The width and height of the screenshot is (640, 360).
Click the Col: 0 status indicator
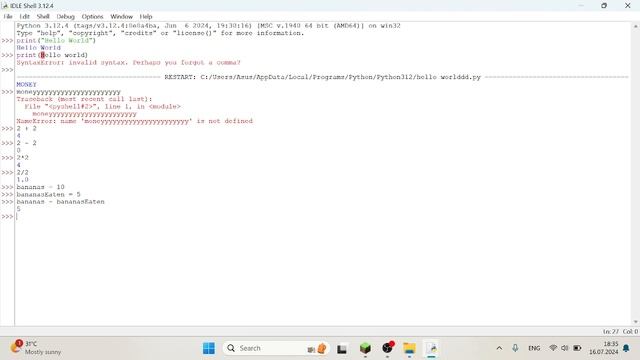[630, 331]
